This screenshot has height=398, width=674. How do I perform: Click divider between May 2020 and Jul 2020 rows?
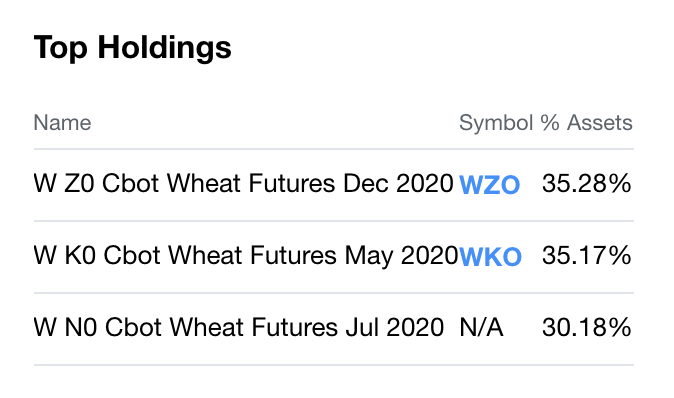click(x=334, y=293)
